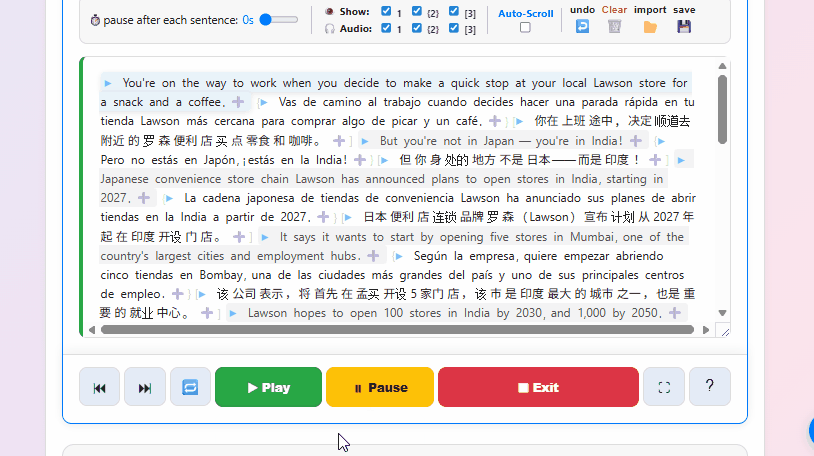Click the horizontal scrollbar thumb
Image resolution: width=814 pixels, height=456 pixels.
pos(397,330)
